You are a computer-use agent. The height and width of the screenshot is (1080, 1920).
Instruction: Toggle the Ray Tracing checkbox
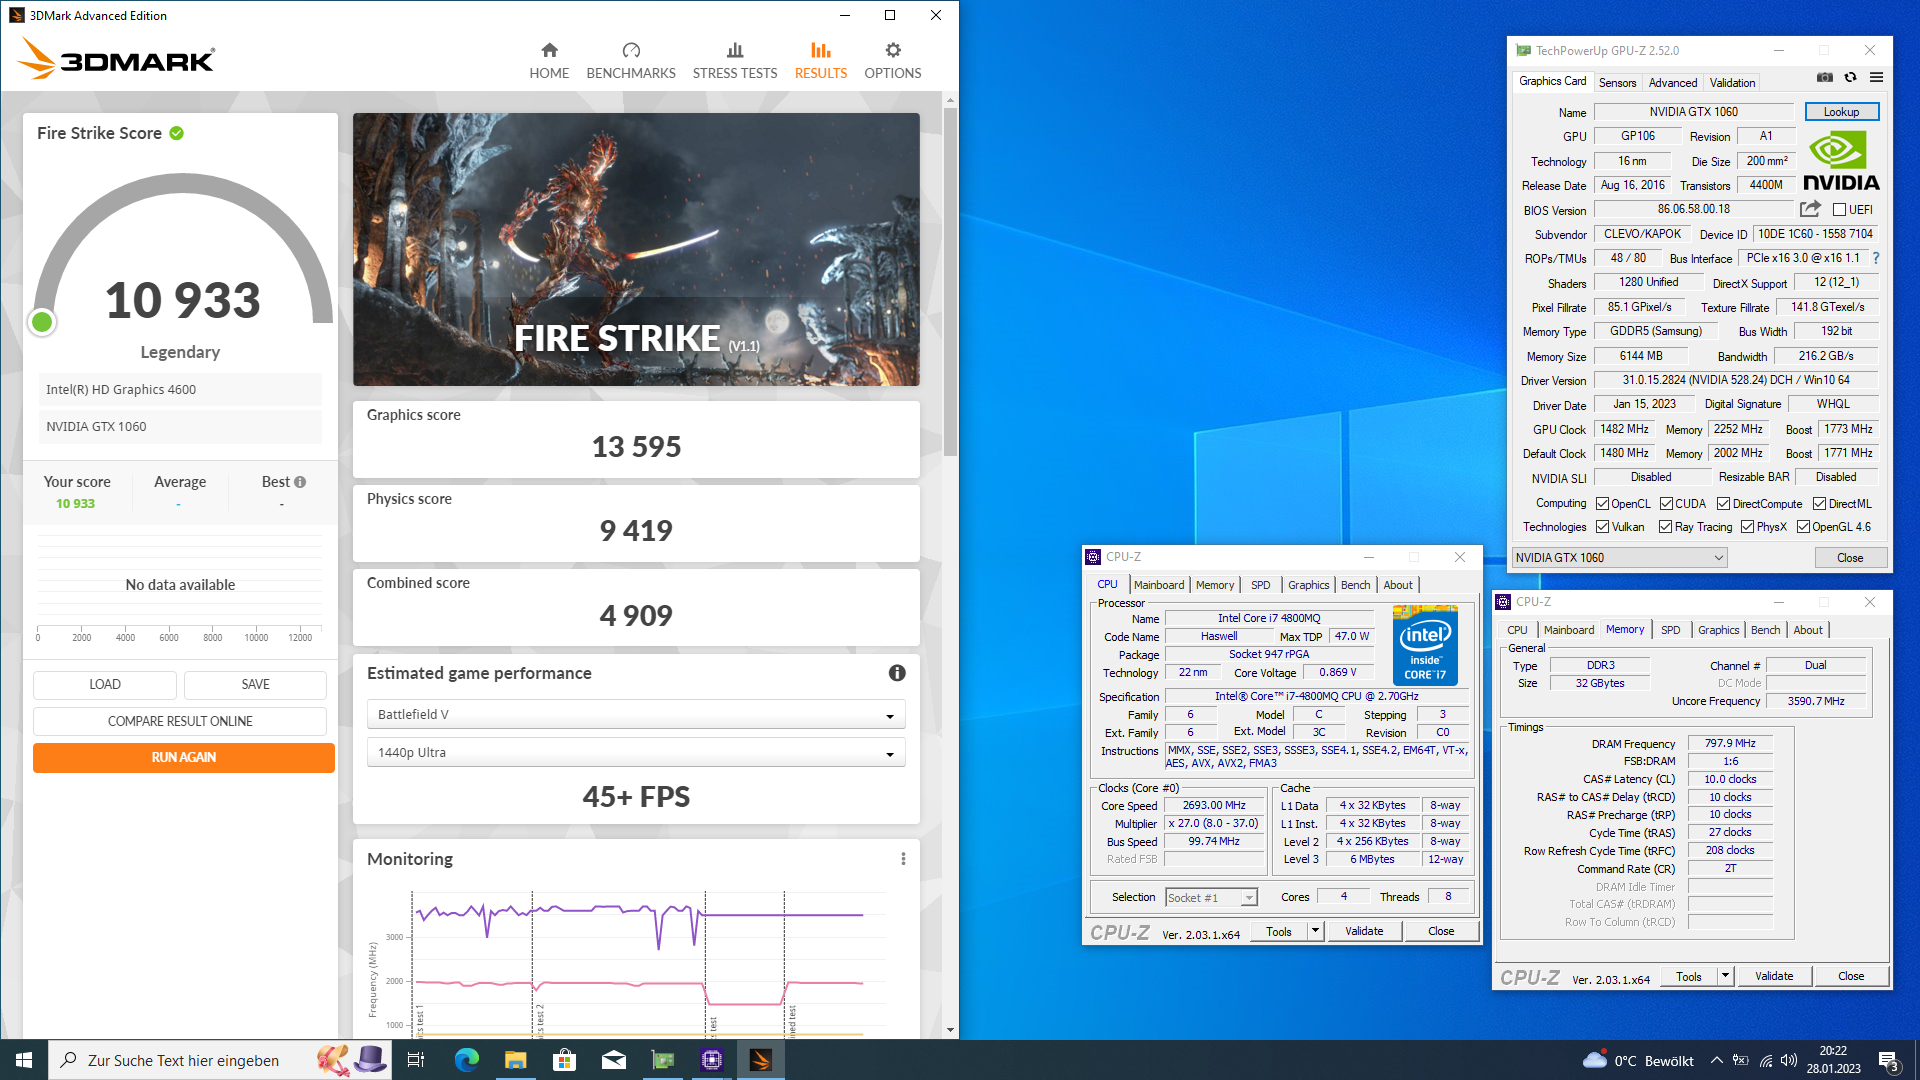coord(1665,527)
